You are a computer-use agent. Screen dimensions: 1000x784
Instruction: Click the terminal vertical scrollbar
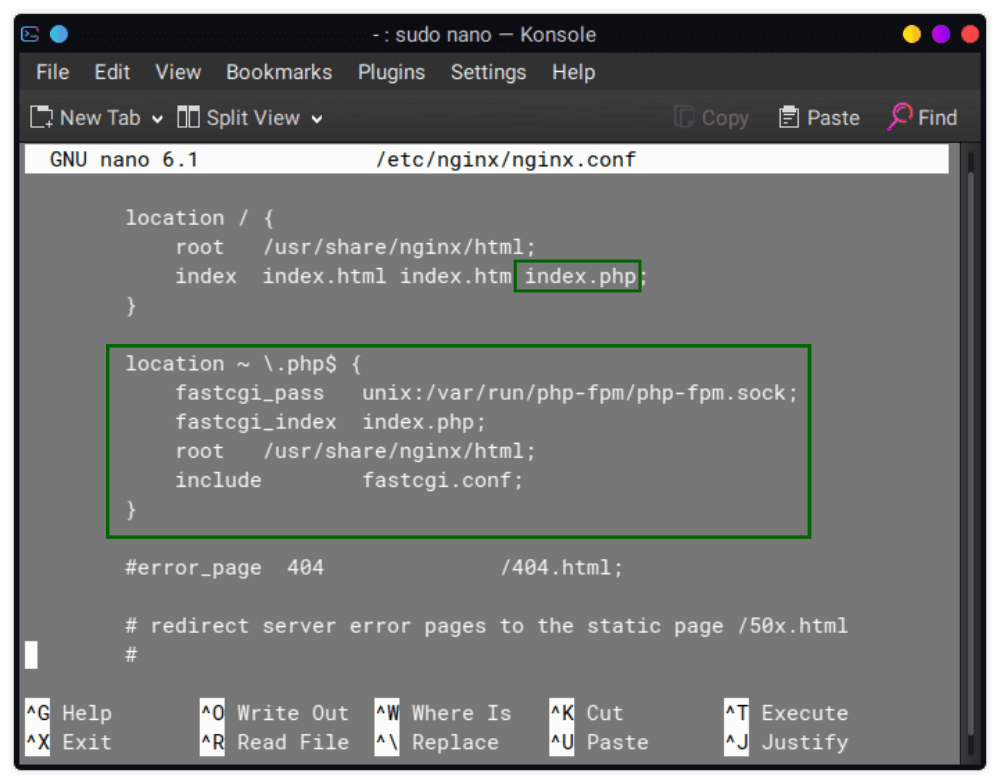pyautogui.click(x=971, y=453)
